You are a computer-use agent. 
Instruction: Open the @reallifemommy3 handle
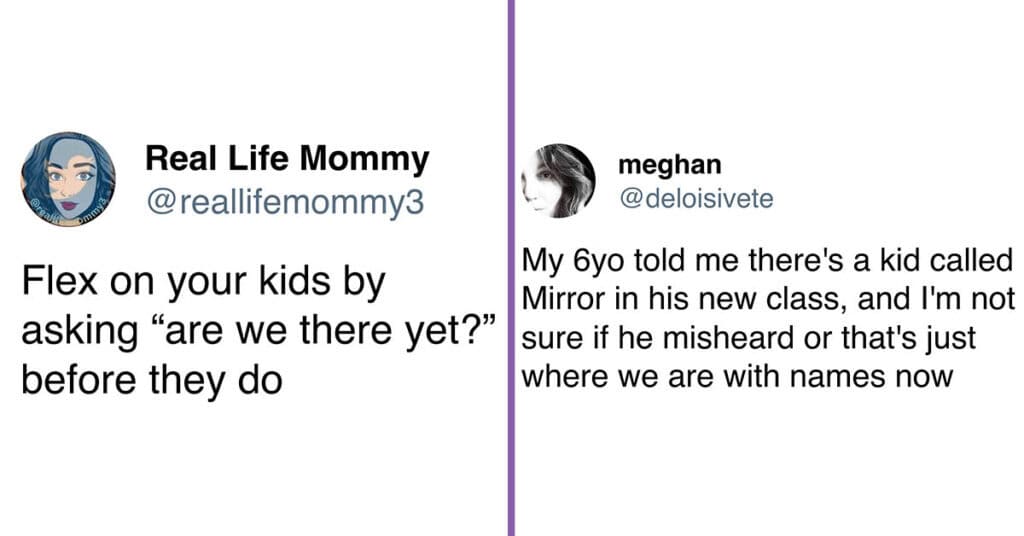click(x=285, y=203)
